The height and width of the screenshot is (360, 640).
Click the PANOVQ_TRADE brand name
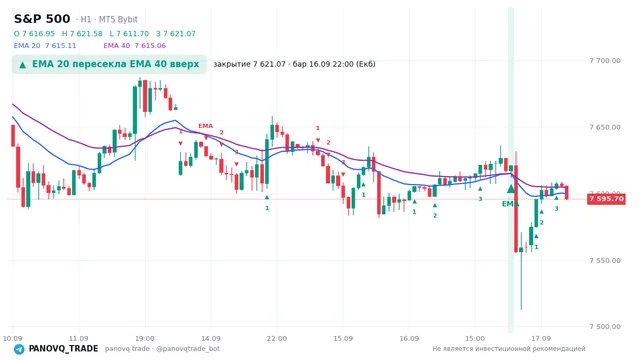coord(63,349)
